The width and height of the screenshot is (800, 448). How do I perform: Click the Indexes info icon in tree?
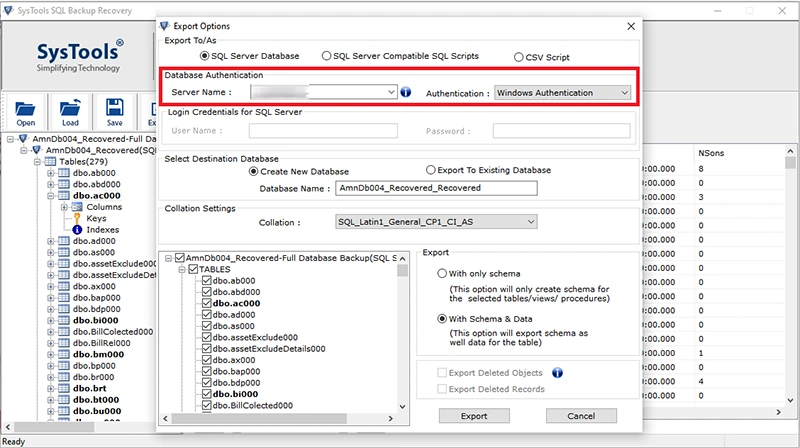click(x=77, y=230)
